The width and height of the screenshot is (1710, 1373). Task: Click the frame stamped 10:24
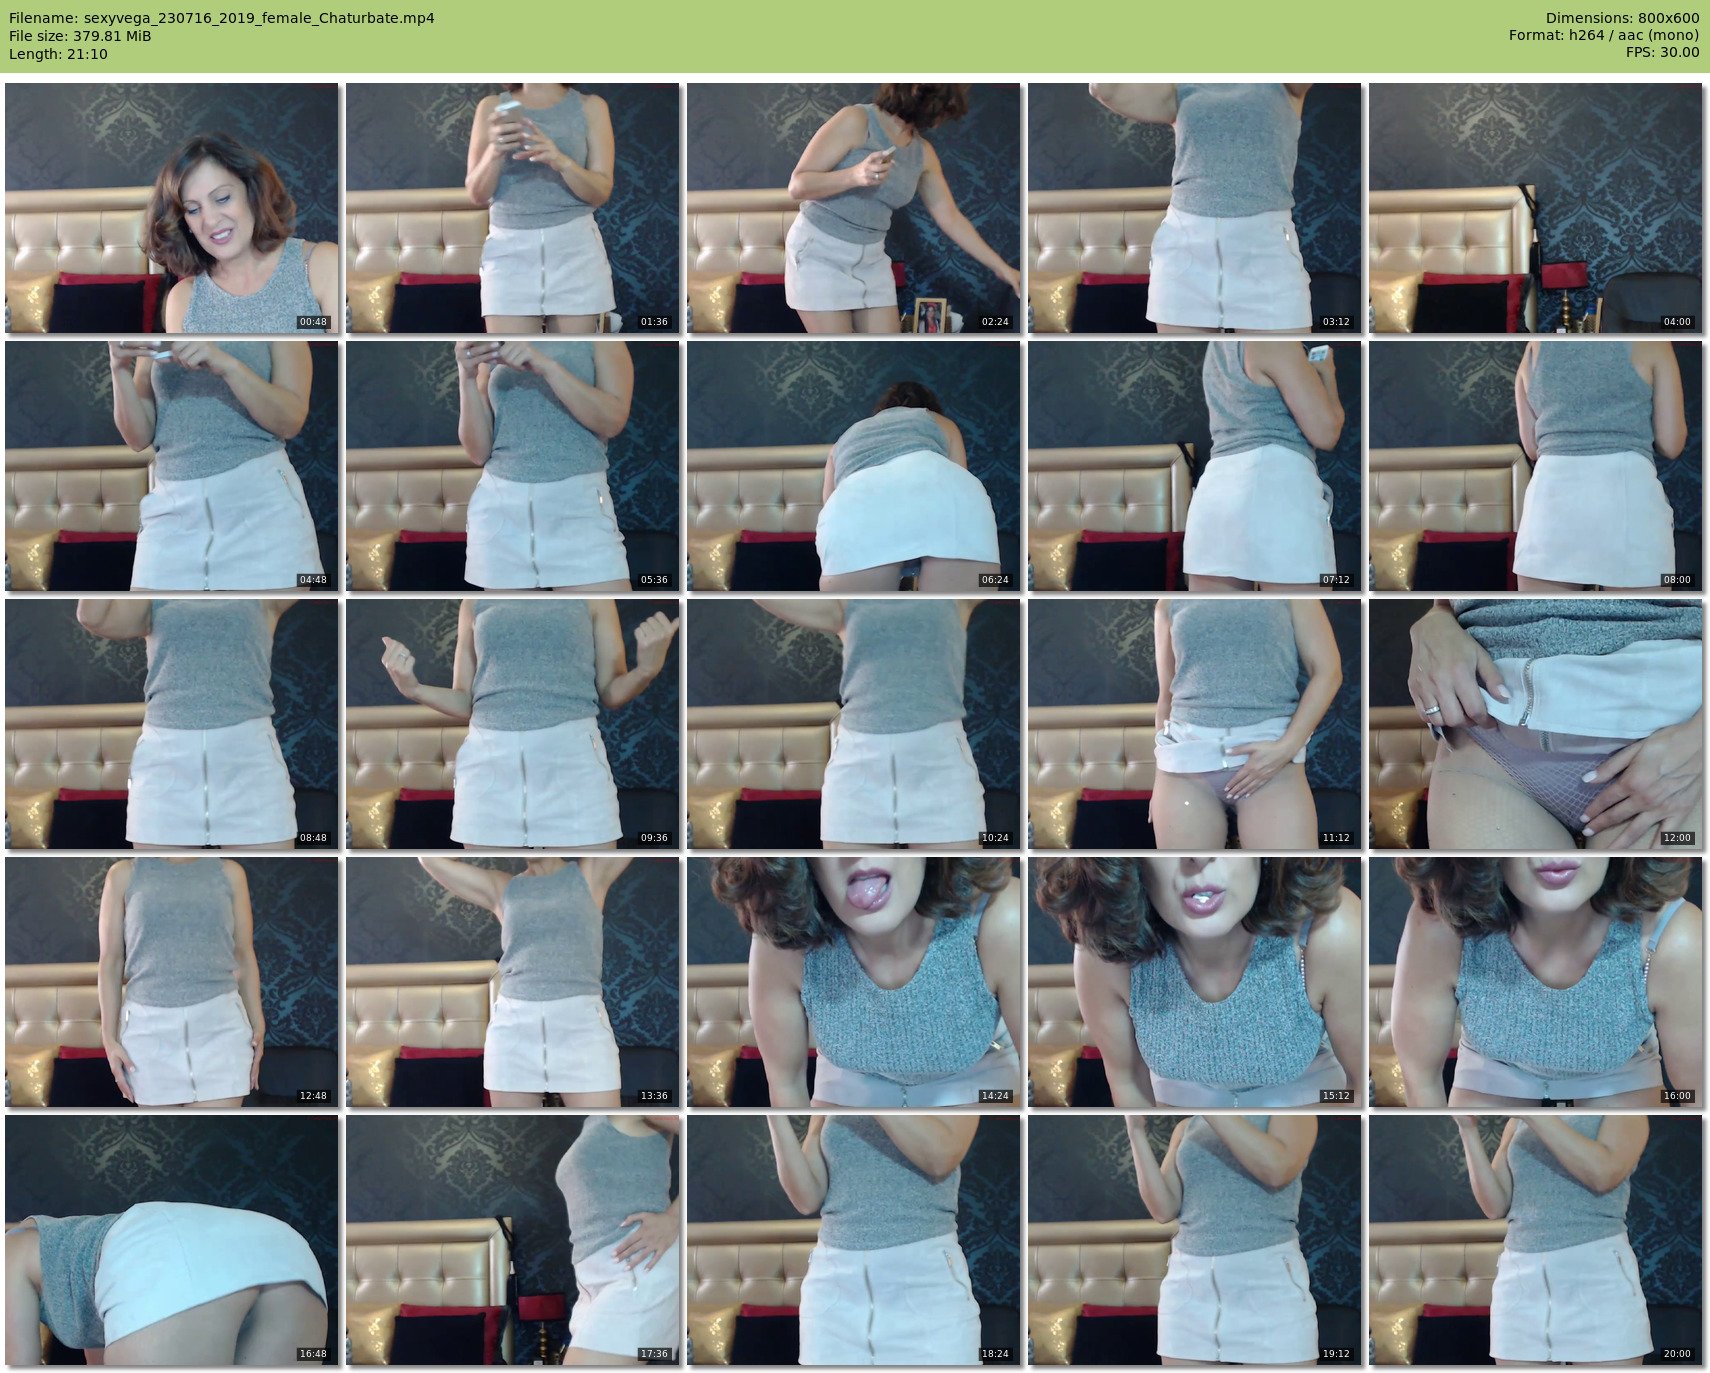[854, 724]
